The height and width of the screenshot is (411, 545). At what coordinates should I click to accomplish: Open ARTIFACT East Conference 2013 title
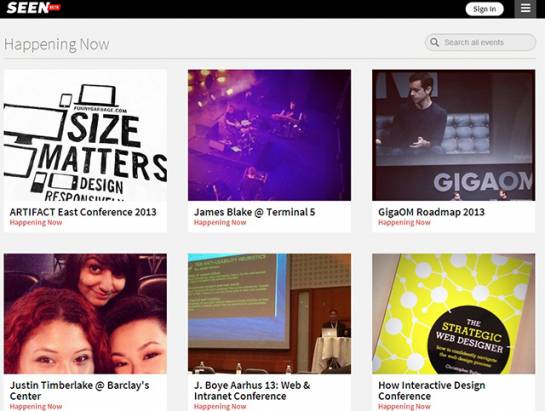(83, 212)
